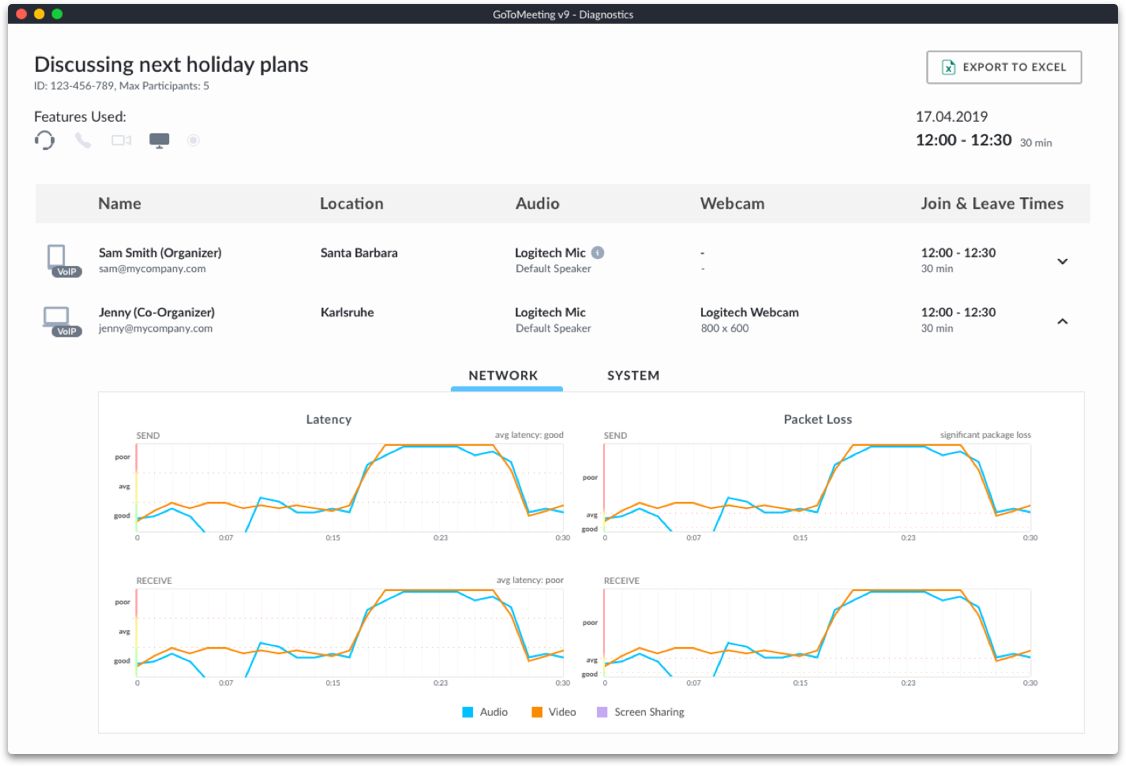
Task: Toggle the Screen Sharing legend purple swatch
Action: [601, 712]
